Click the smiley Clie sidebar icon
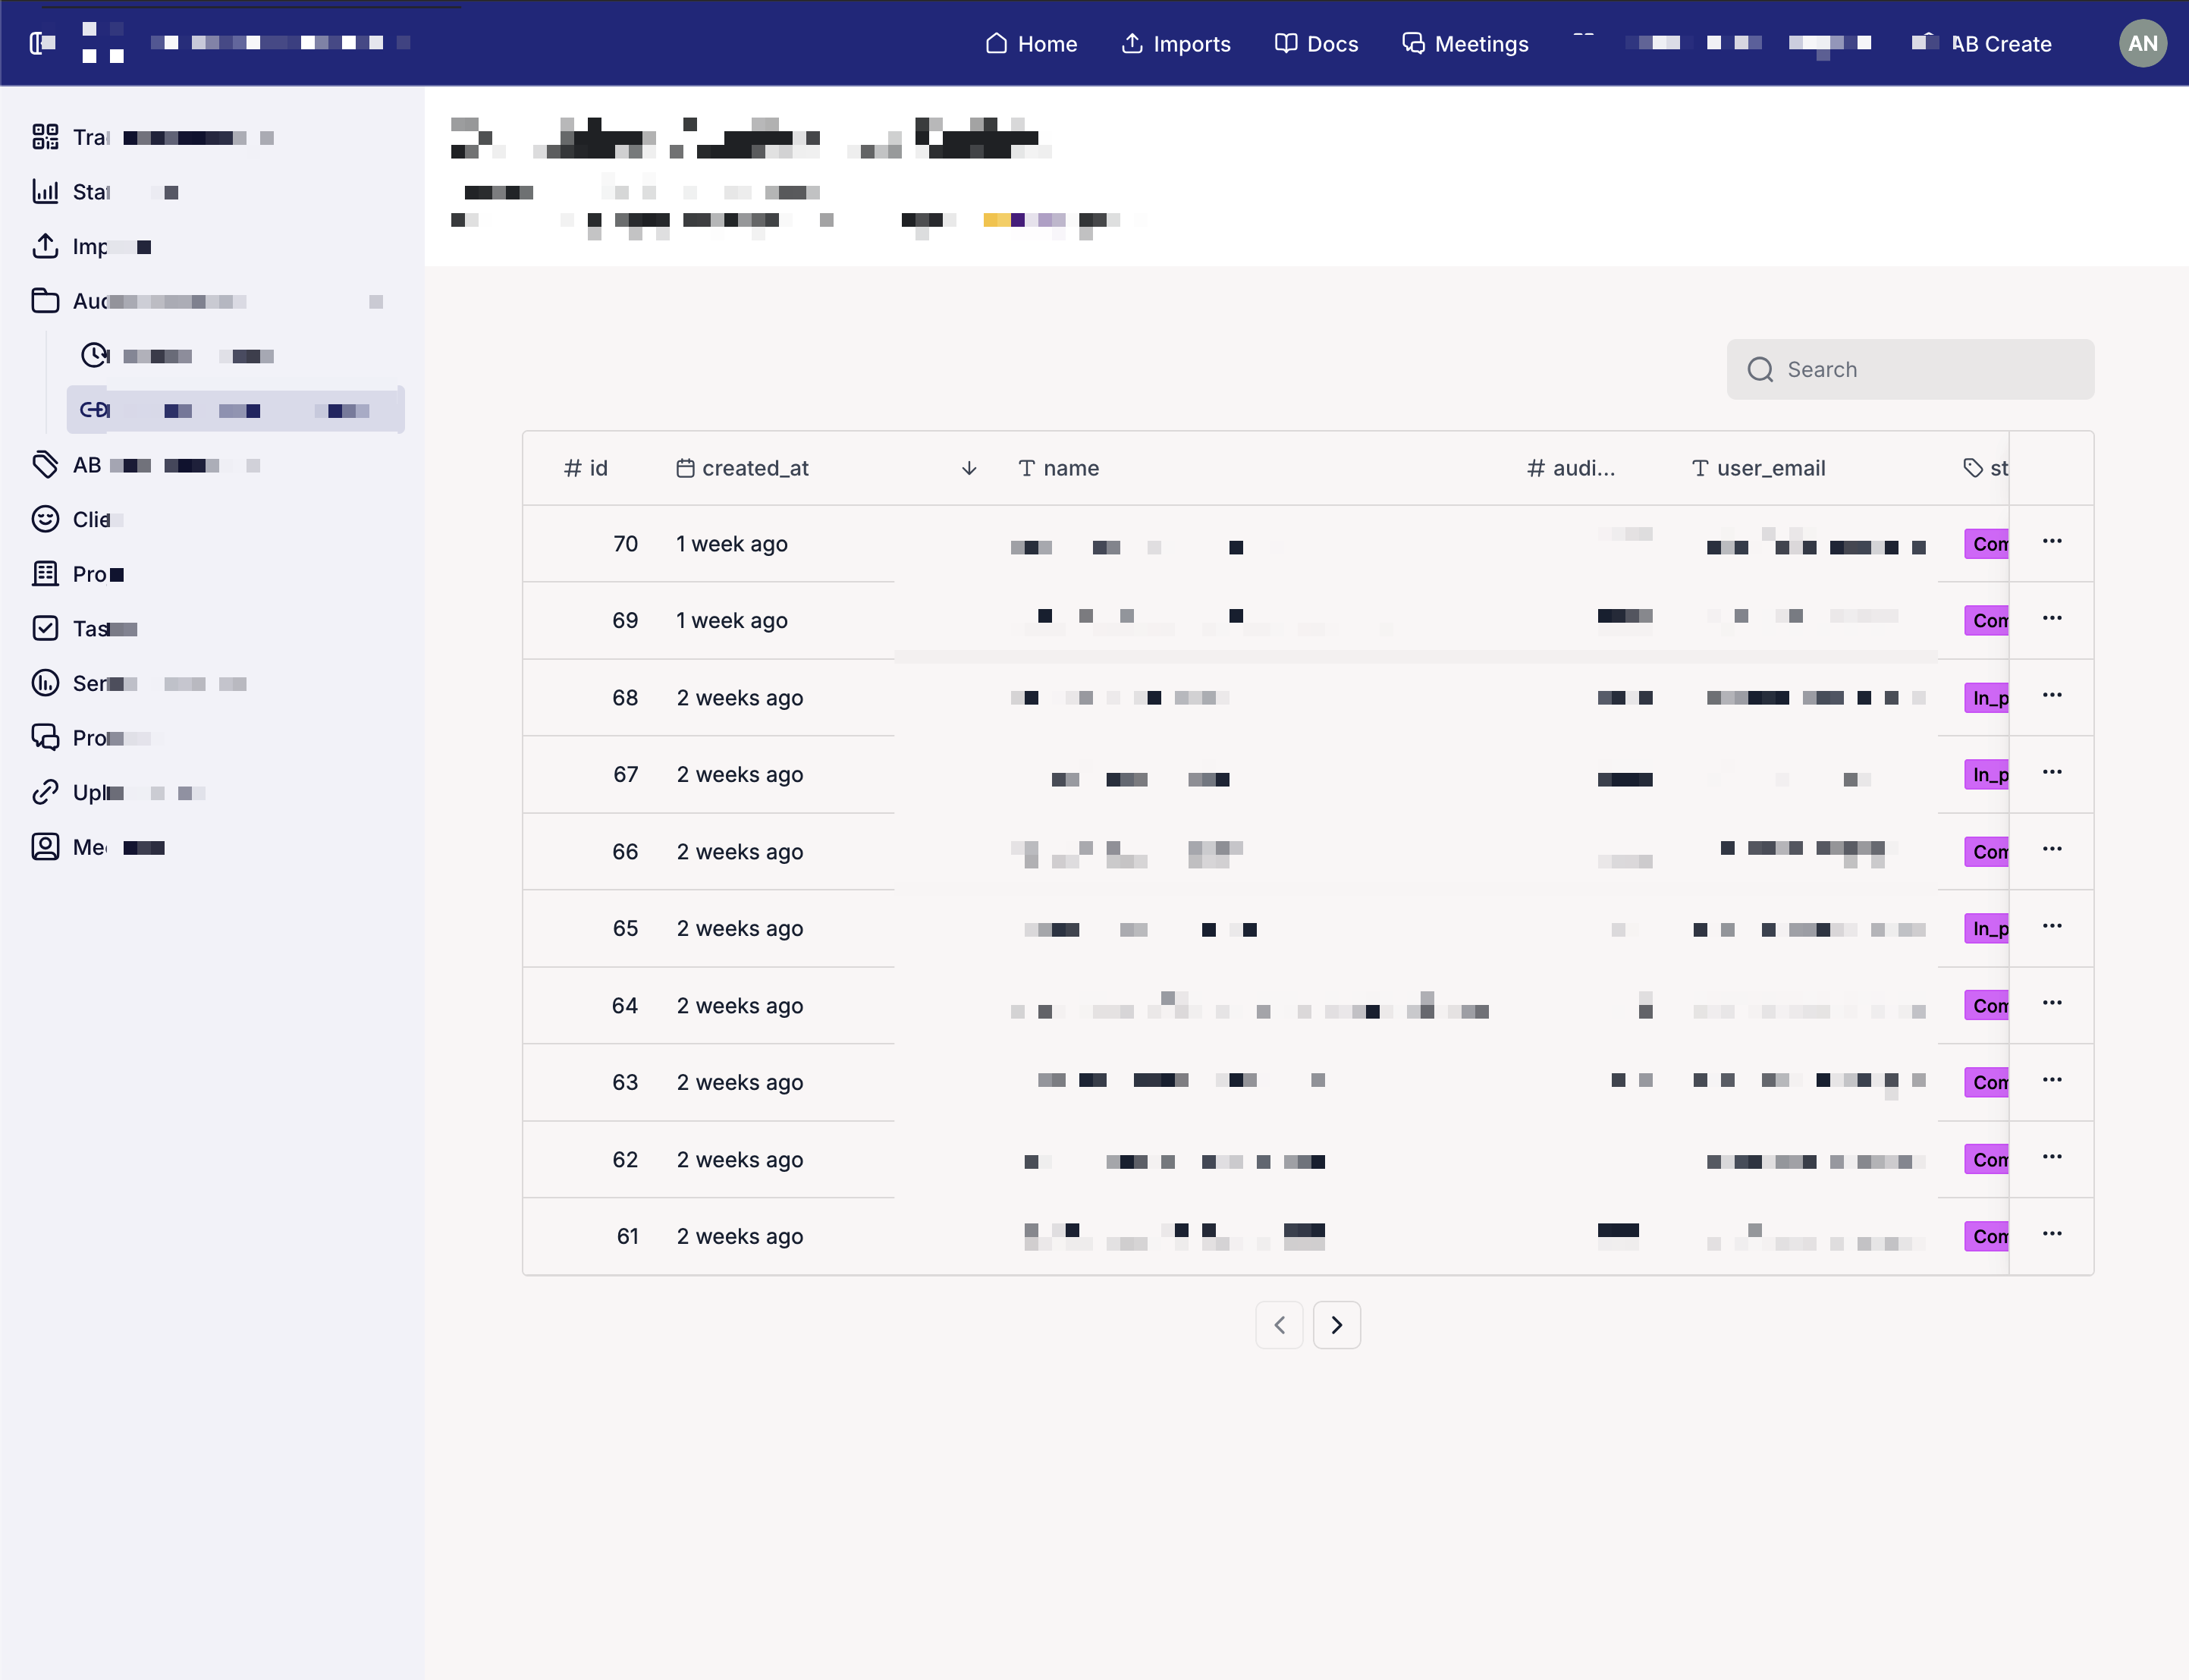 point(45,519)
